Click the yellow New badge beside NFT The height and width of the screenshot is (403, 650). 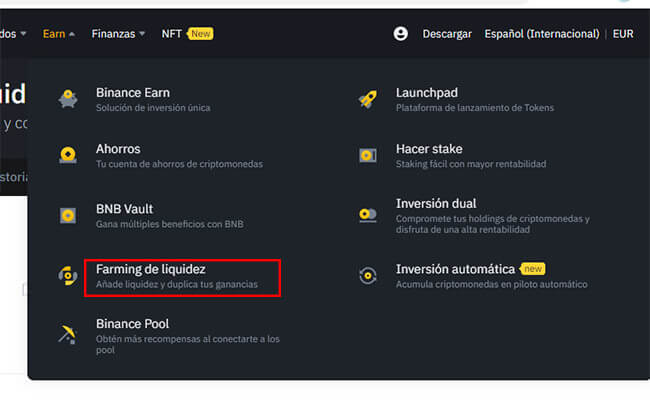[200, 34]
